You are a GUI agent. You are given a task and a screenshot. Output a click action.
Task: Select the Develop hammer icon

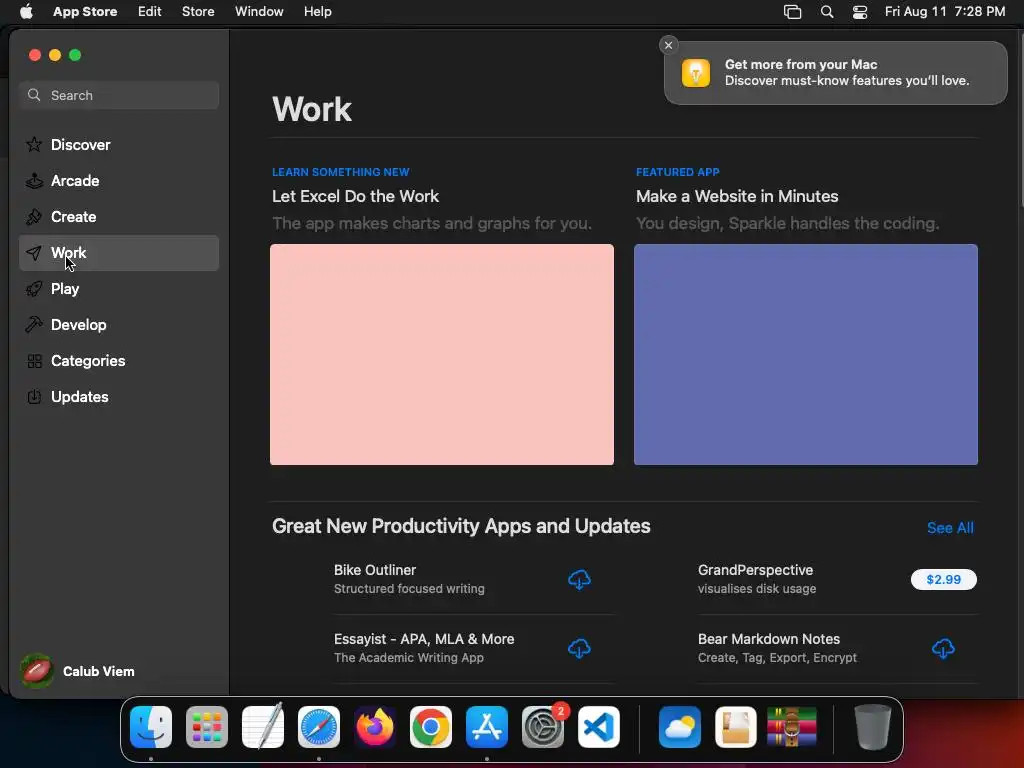tap(34, 325)
